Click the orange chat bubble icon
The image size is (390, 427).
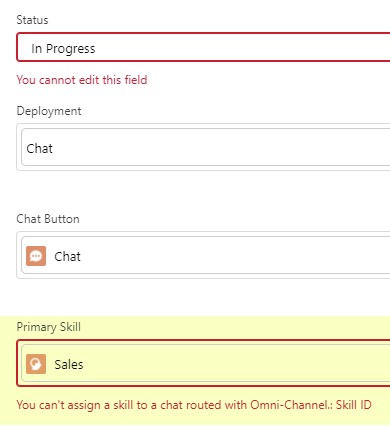click(36, 256)
